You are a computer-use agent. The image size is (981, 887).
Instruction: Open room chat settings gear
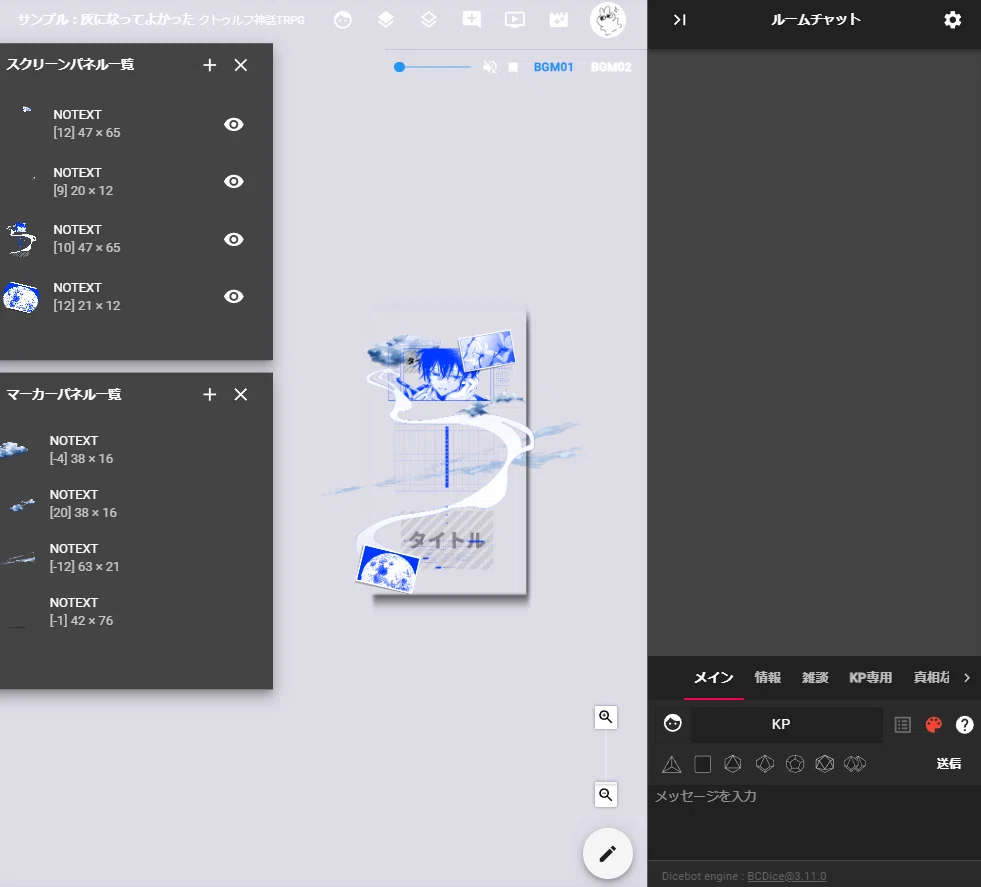pyautogui.click(x=952, y=20)
